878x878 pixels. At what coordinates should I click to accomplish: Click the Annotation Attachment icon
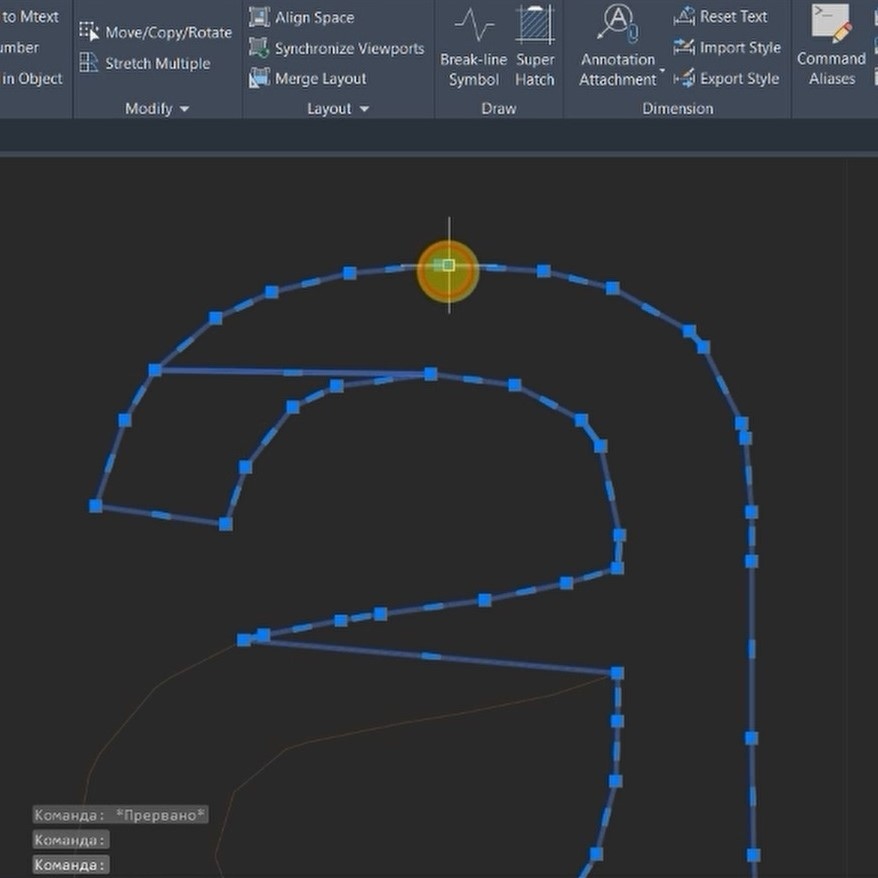click(x=617, y=24)
